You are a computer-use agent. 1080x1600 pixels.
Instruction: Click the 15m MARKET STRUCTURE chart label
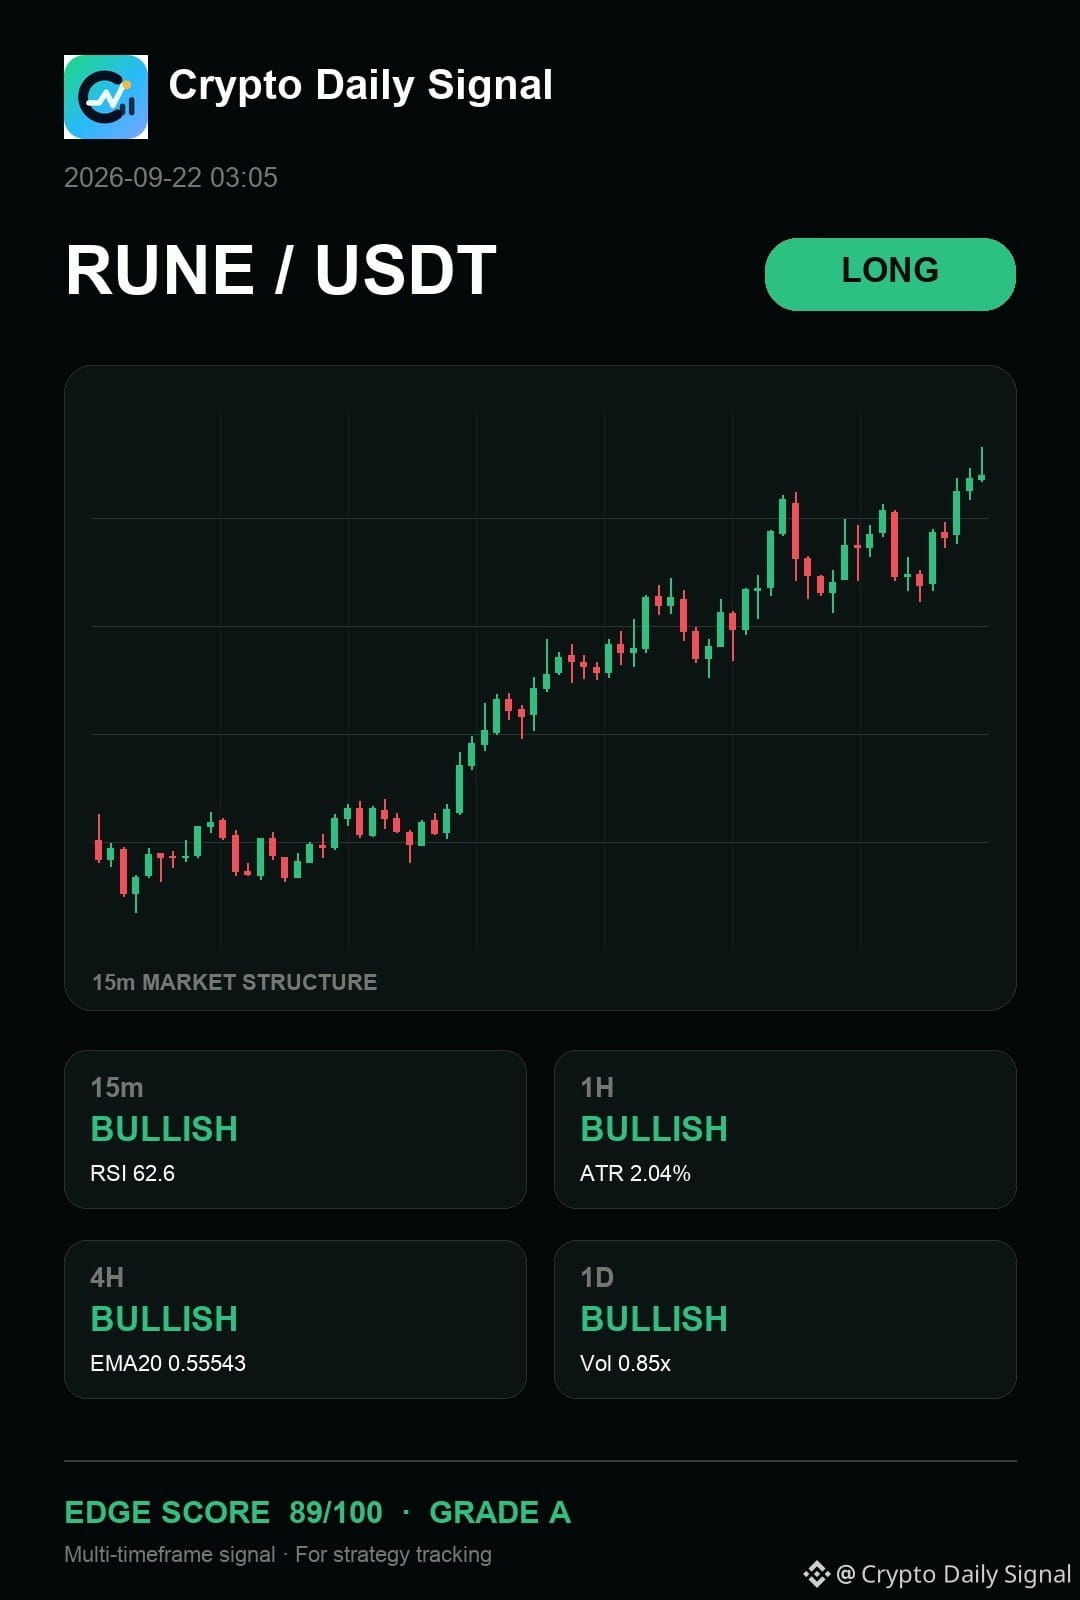tap(235, 982)
